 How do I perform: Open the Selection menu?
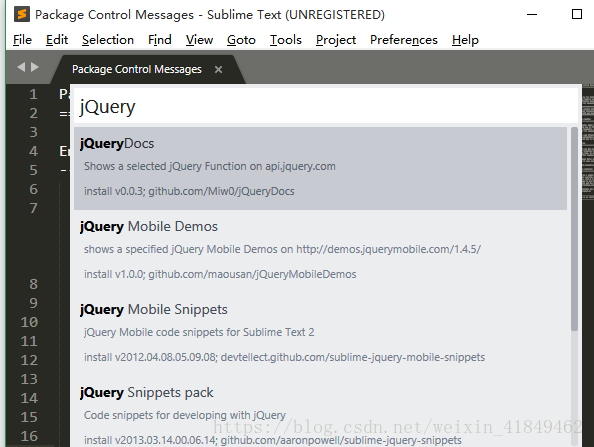(x=108, y=40)
